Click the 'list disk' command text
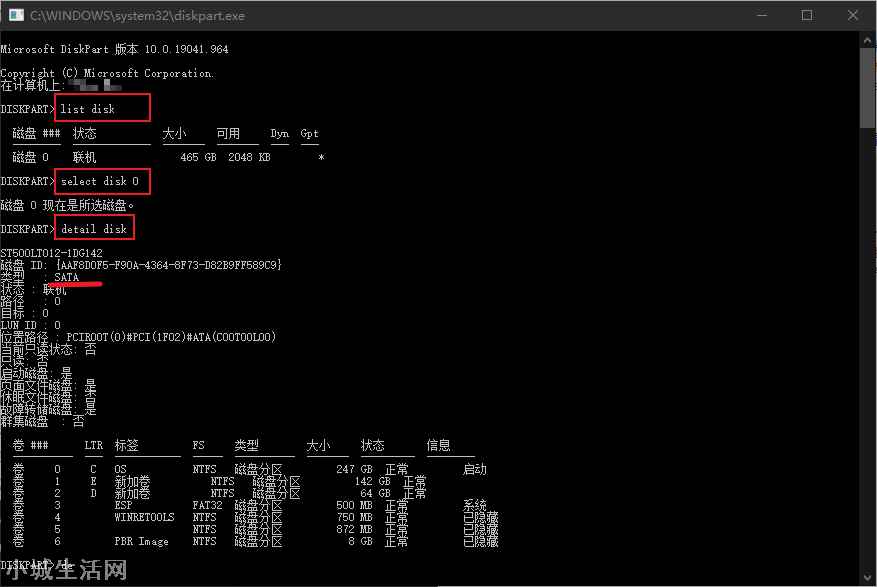 87,109
